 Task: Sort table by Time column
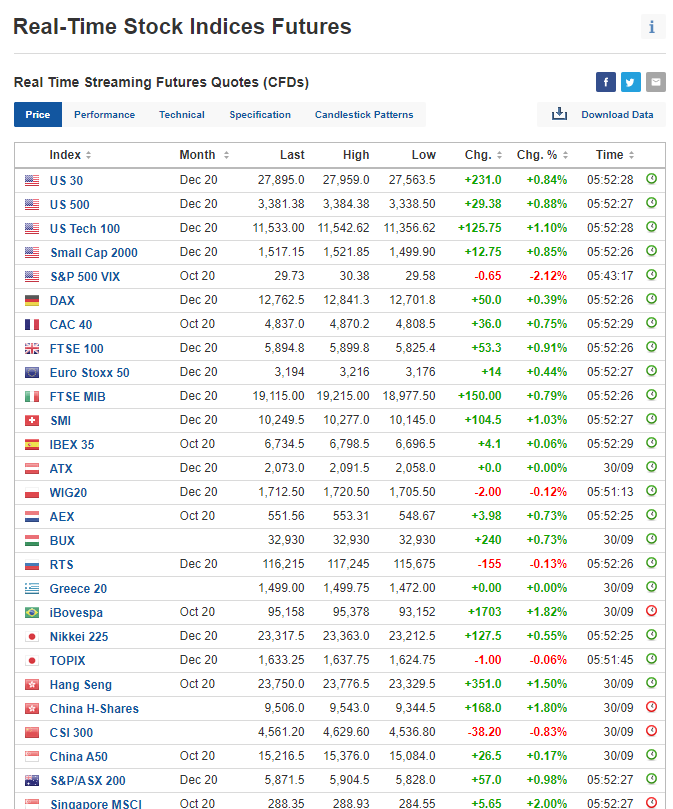[x=615, y=155]
